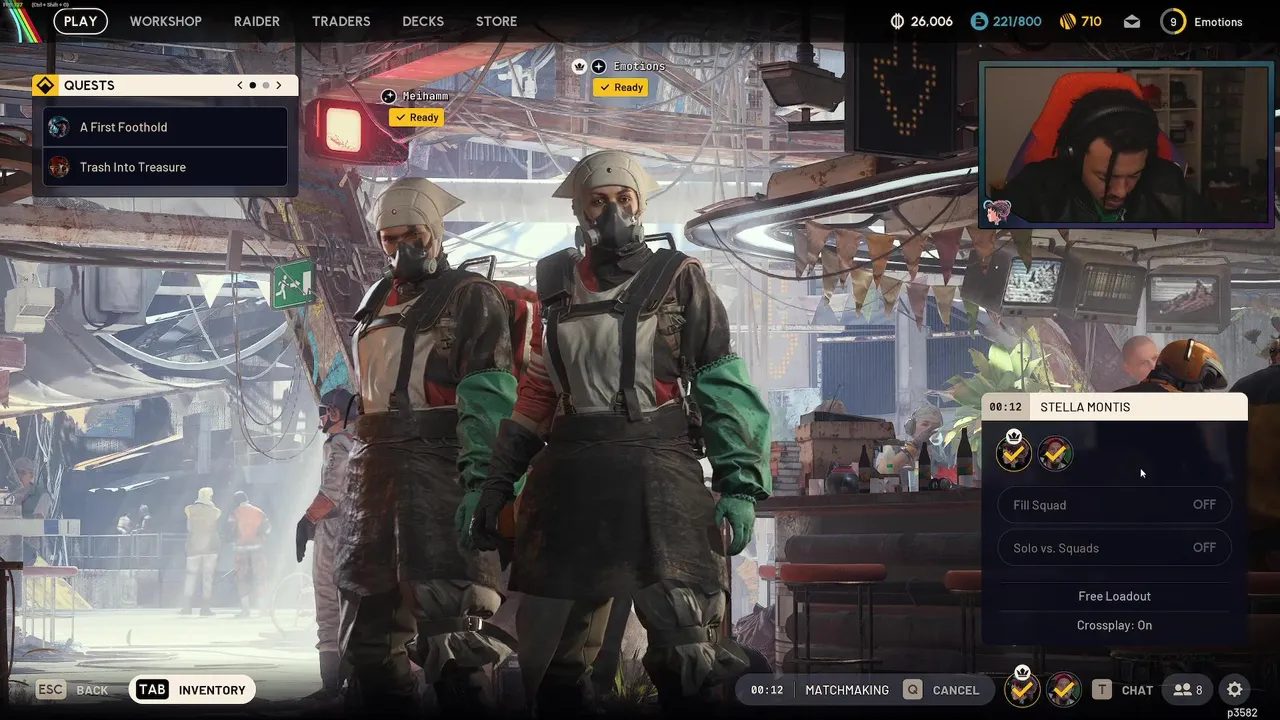Click the leader avatar in bottom bar
This screenshot has height=720, width=1280.
click(1022, 689)
